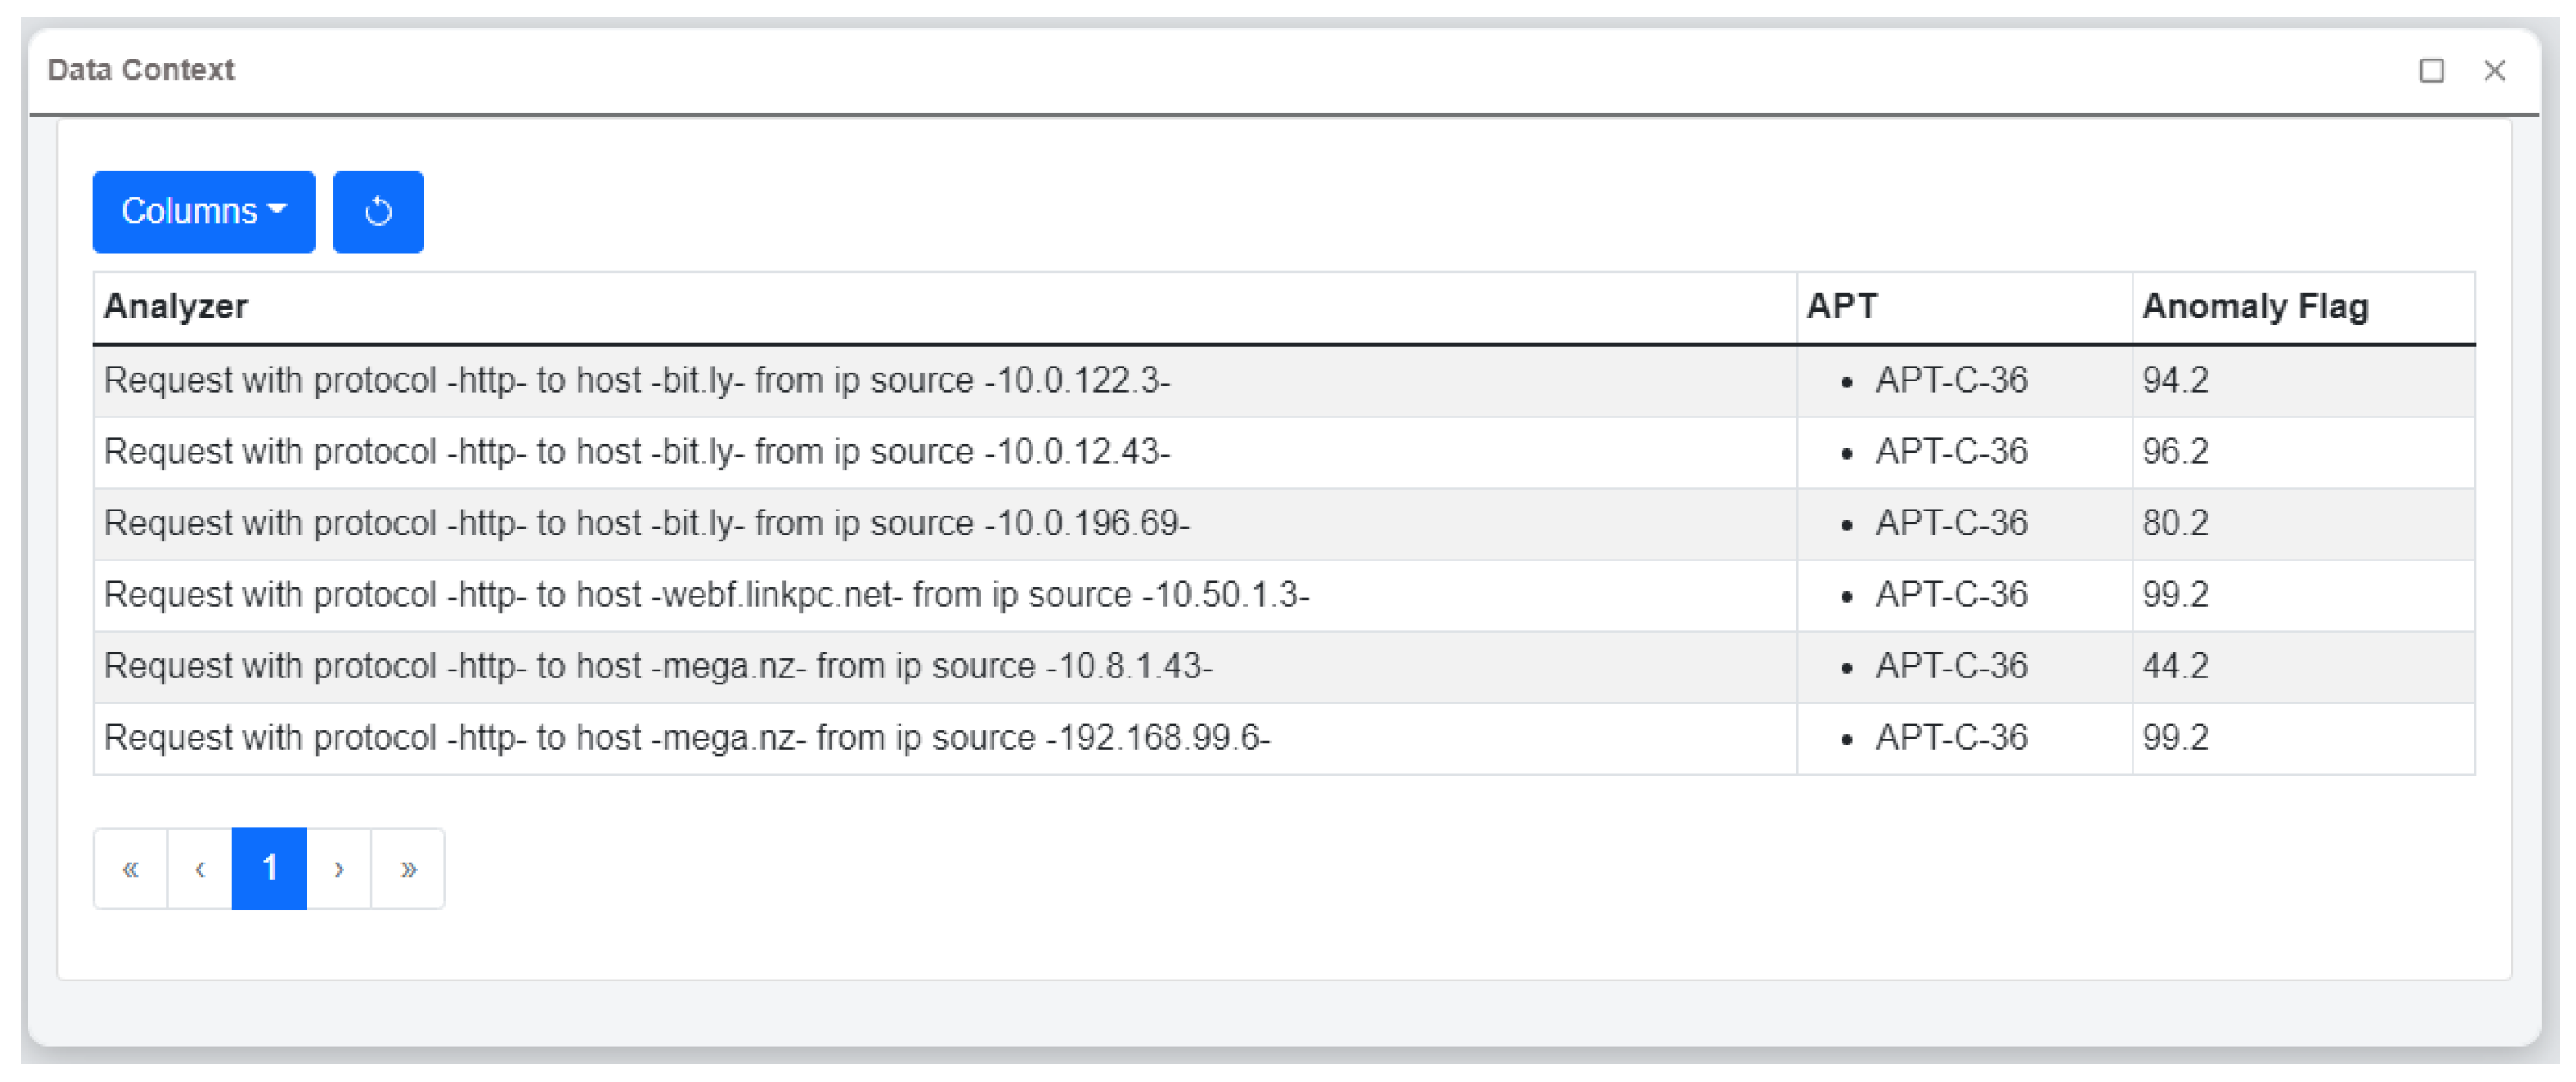The image size is (2576, 1082).
Task: Click anomaly flag value 80.2
Action: [x=2174, y=524]
